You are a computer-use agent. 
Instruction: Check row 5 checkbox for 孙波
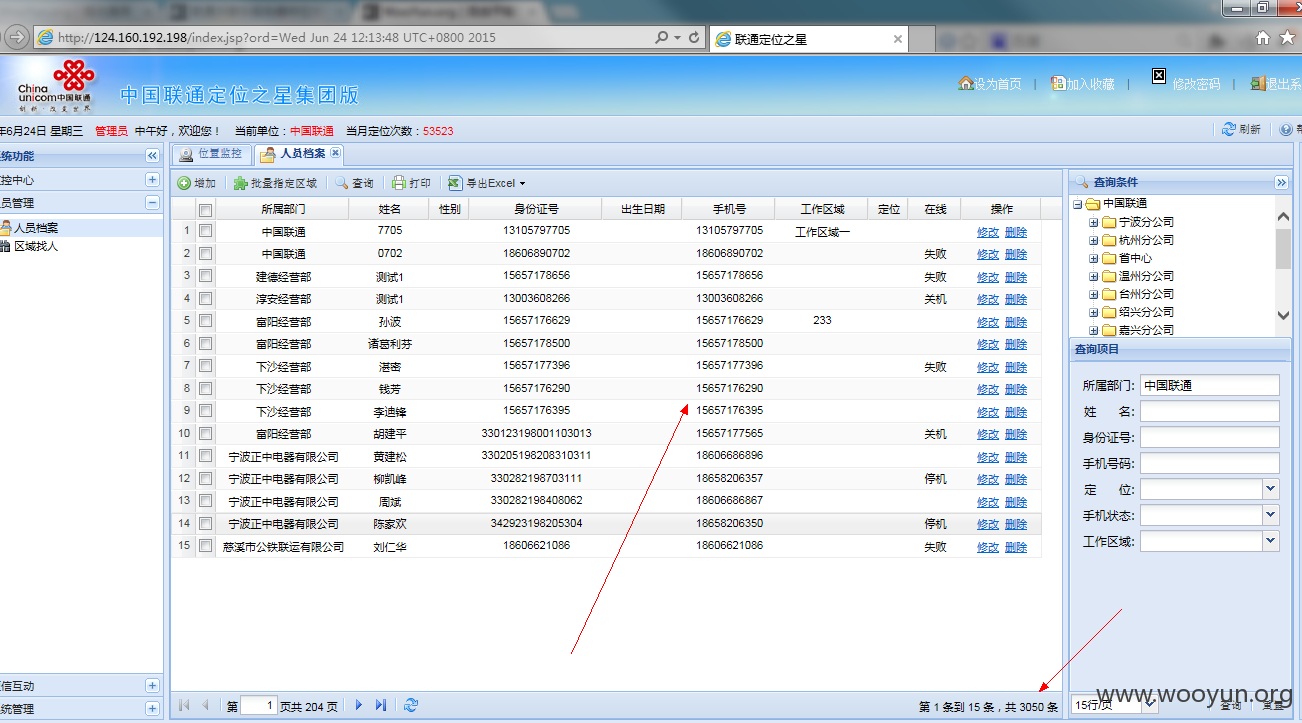pos(205,321)
